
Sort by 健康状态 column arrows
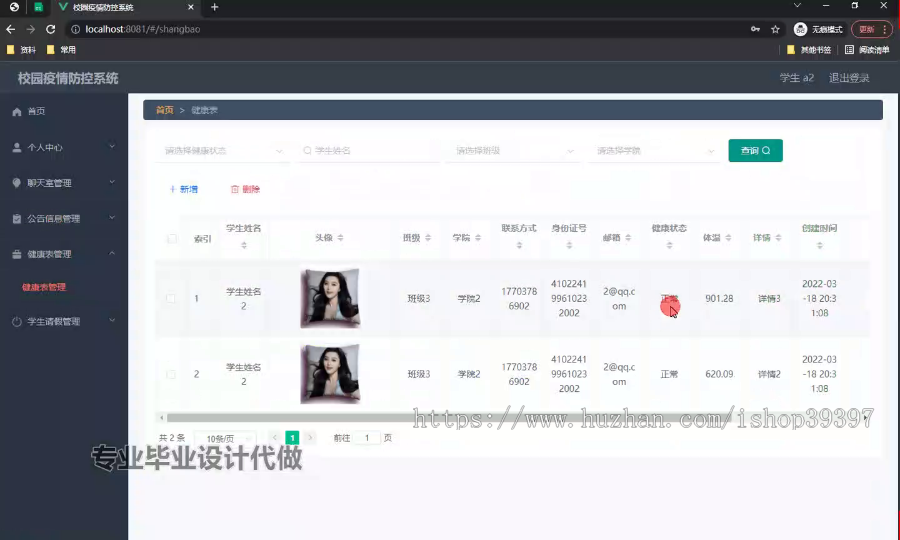669,246
